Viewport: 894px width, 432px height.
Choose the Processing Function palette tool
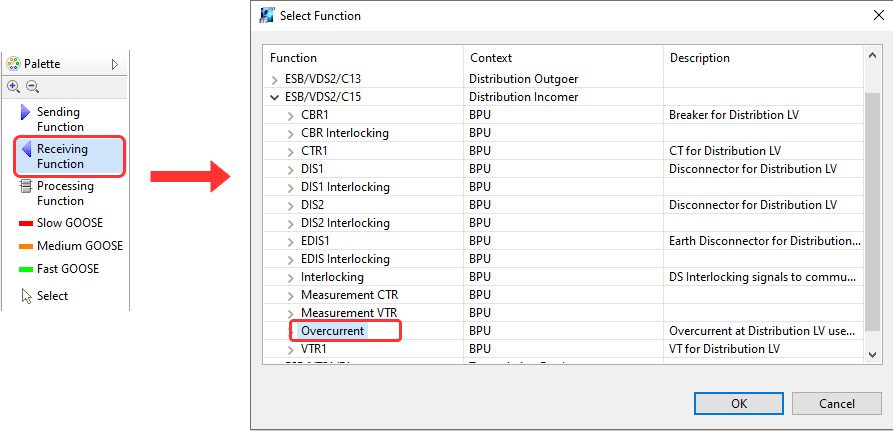tap(65, 193)
